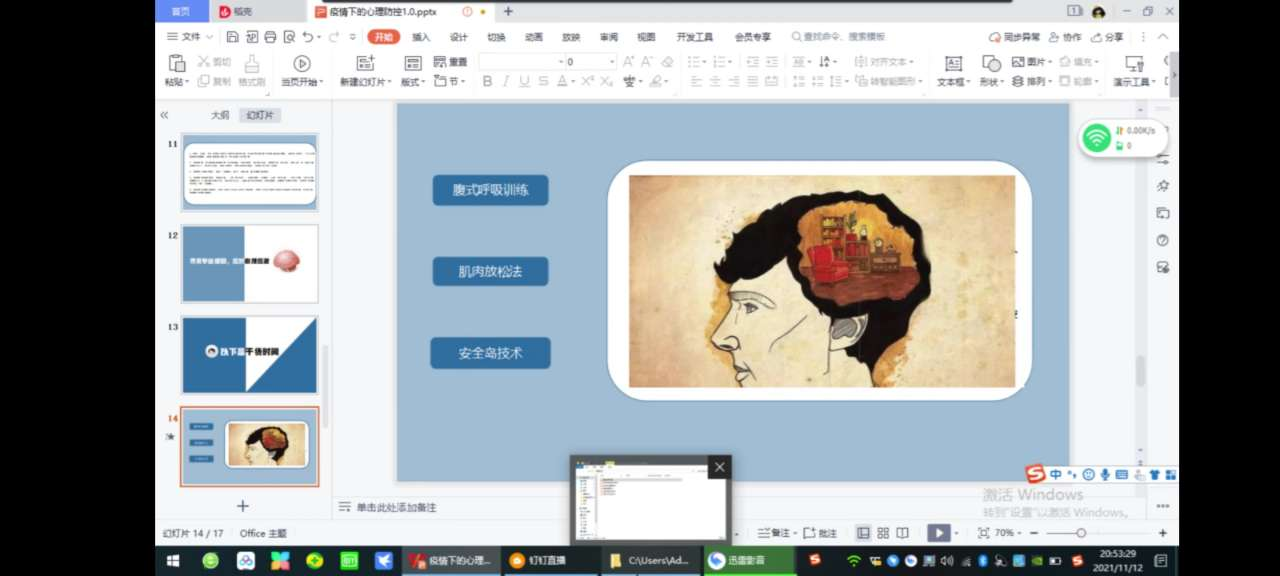The image size is (1280, 576).
Task: Click the Save icon in quick access toolbar
Action: pyautogui.click(x=232, y=37)
